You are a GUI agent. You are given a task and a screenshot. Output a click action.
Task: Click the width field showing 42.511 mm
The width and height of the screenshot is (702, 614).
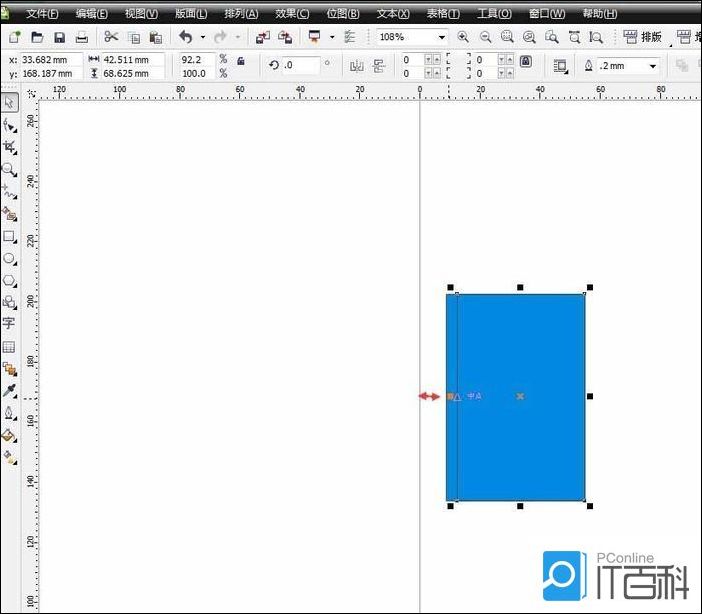[133, 60]
